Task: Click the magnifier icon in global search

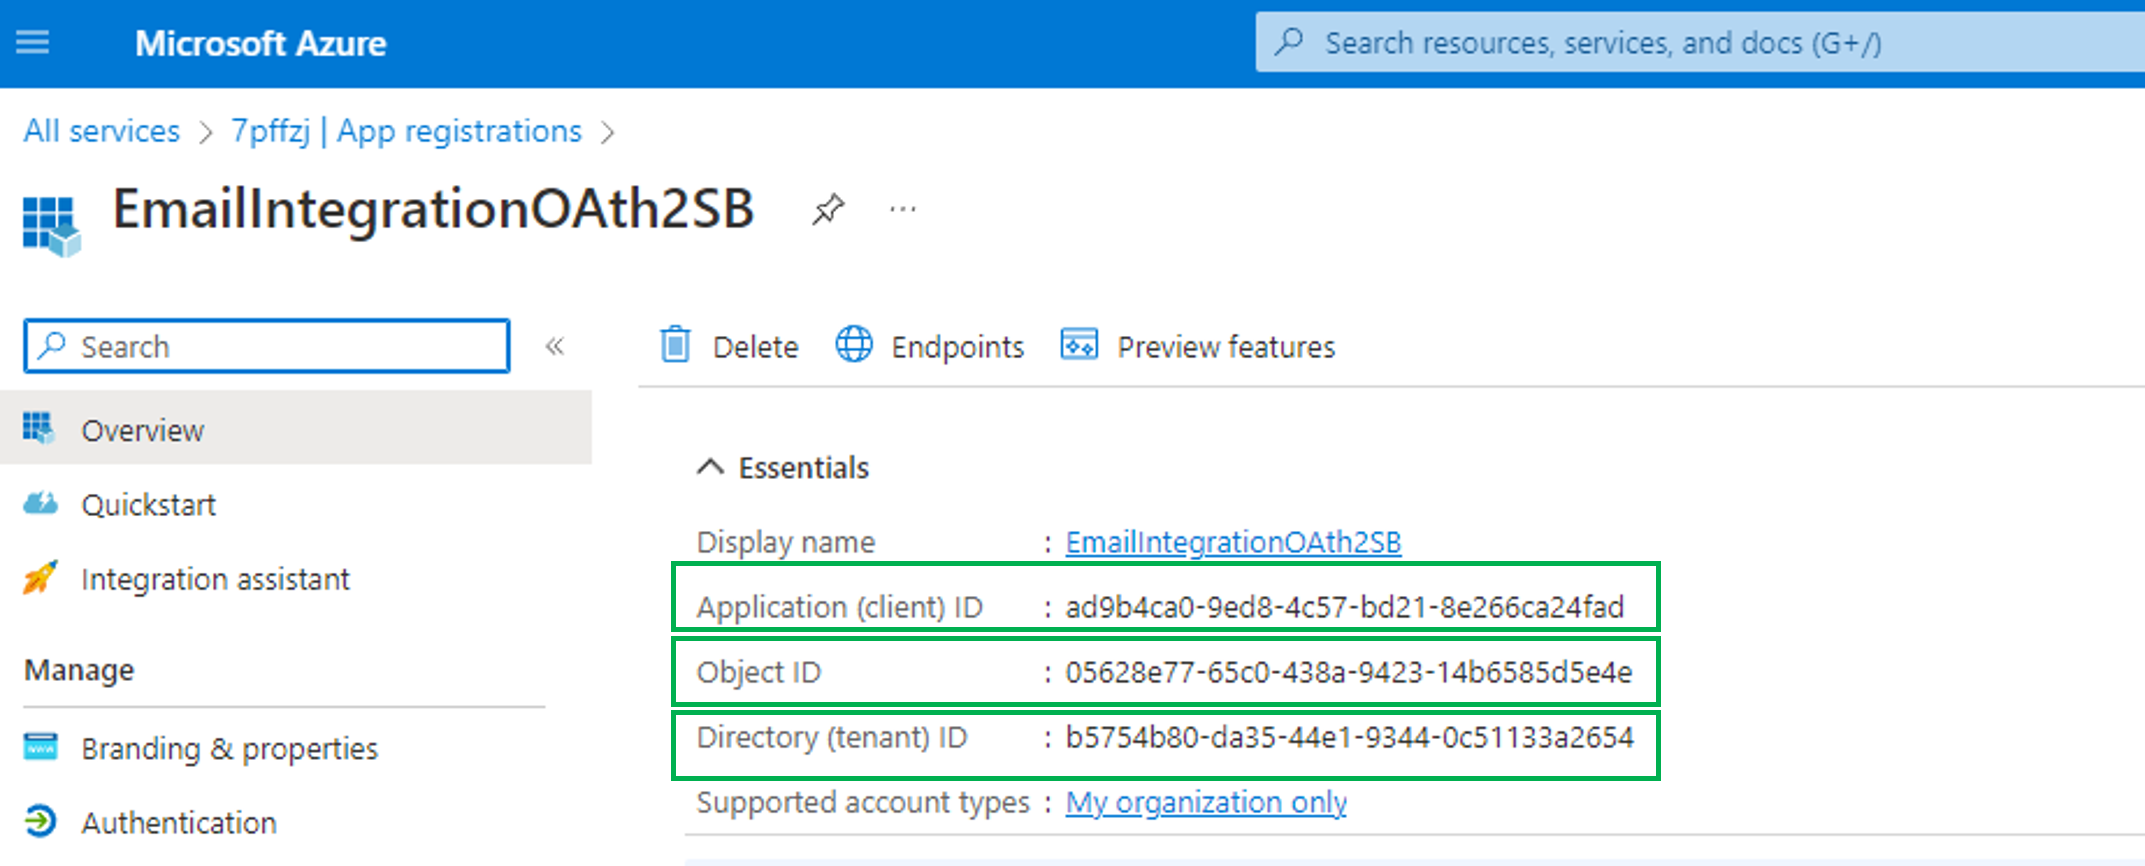Action: (1289, 42)
